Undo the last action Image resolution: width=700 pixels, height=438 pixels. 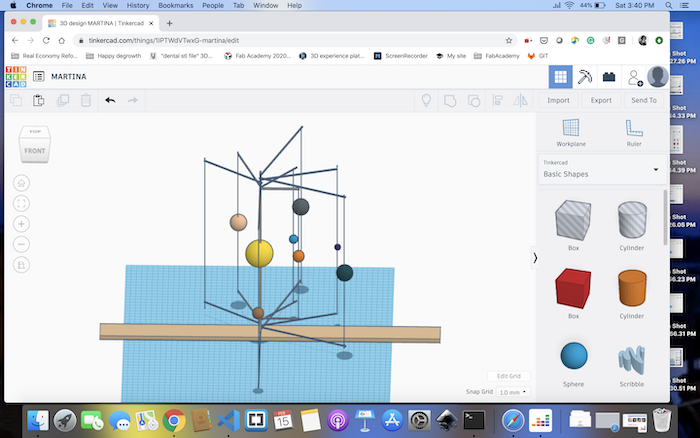pyautogui.click(x=110, y=100)
